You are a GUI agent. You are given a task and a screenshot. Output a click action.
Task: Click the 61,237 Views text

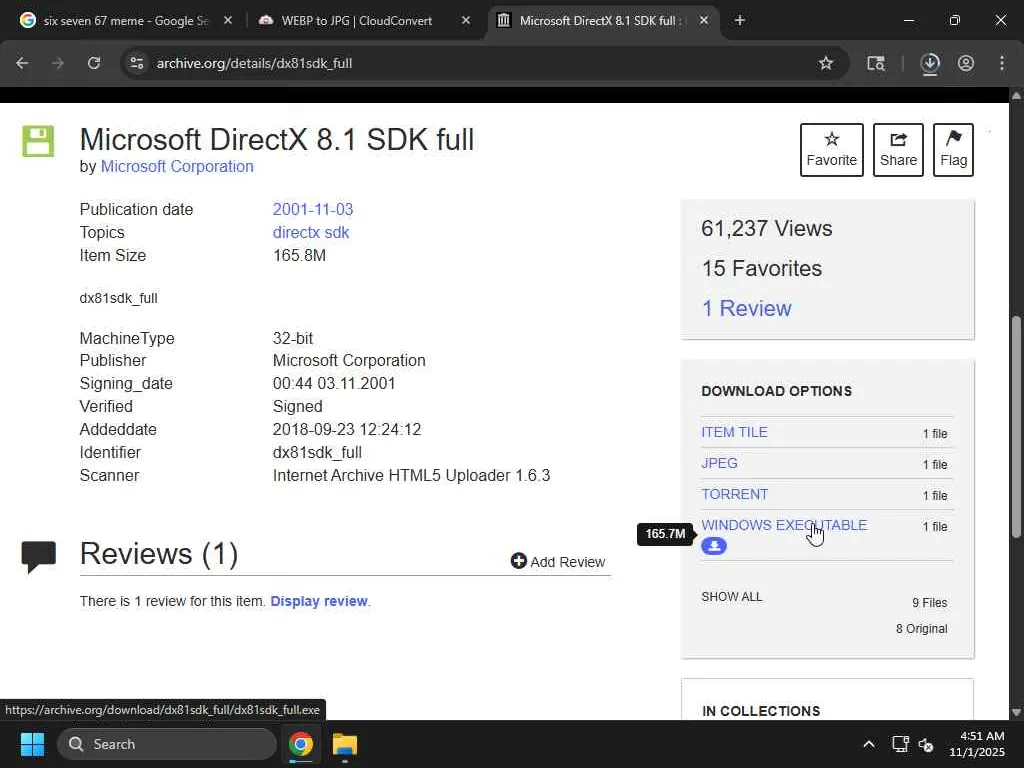[767, 229]
